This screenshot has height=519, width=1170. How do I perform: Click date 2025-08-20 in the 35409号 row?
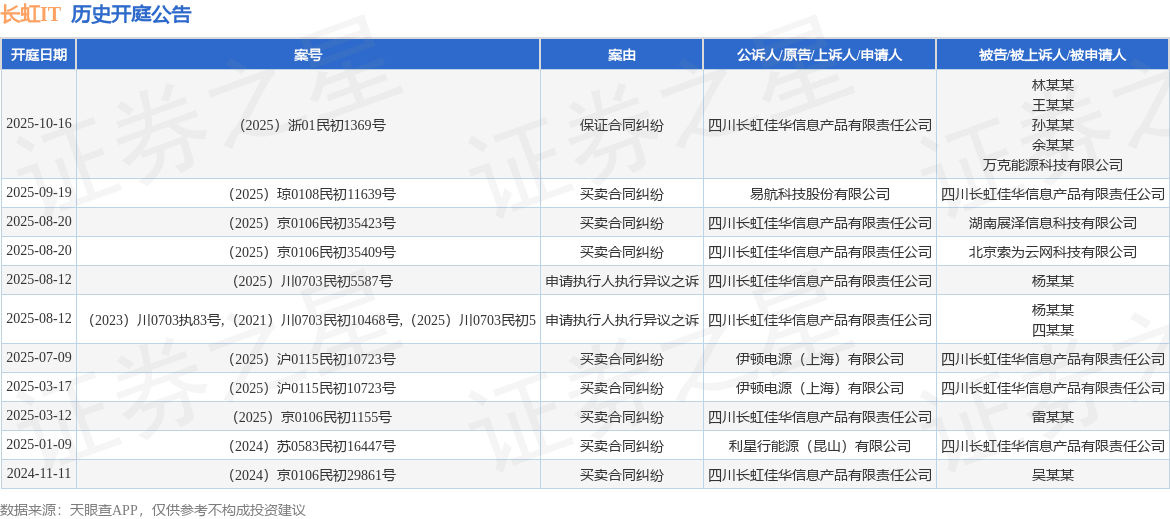(39, 251)
